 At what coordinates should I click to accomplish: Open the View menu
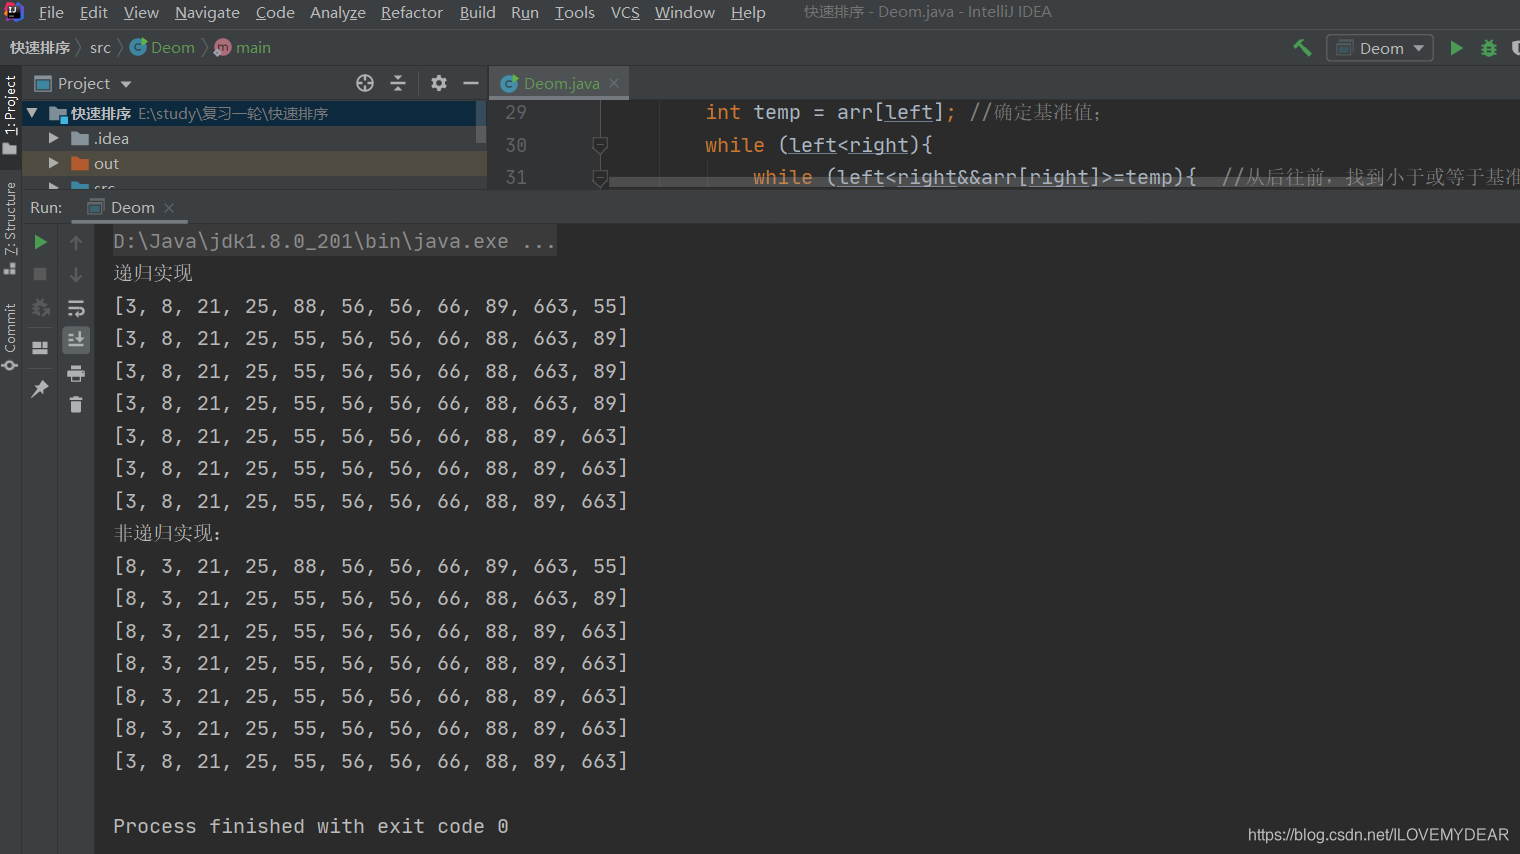click(x=141, y=12)
